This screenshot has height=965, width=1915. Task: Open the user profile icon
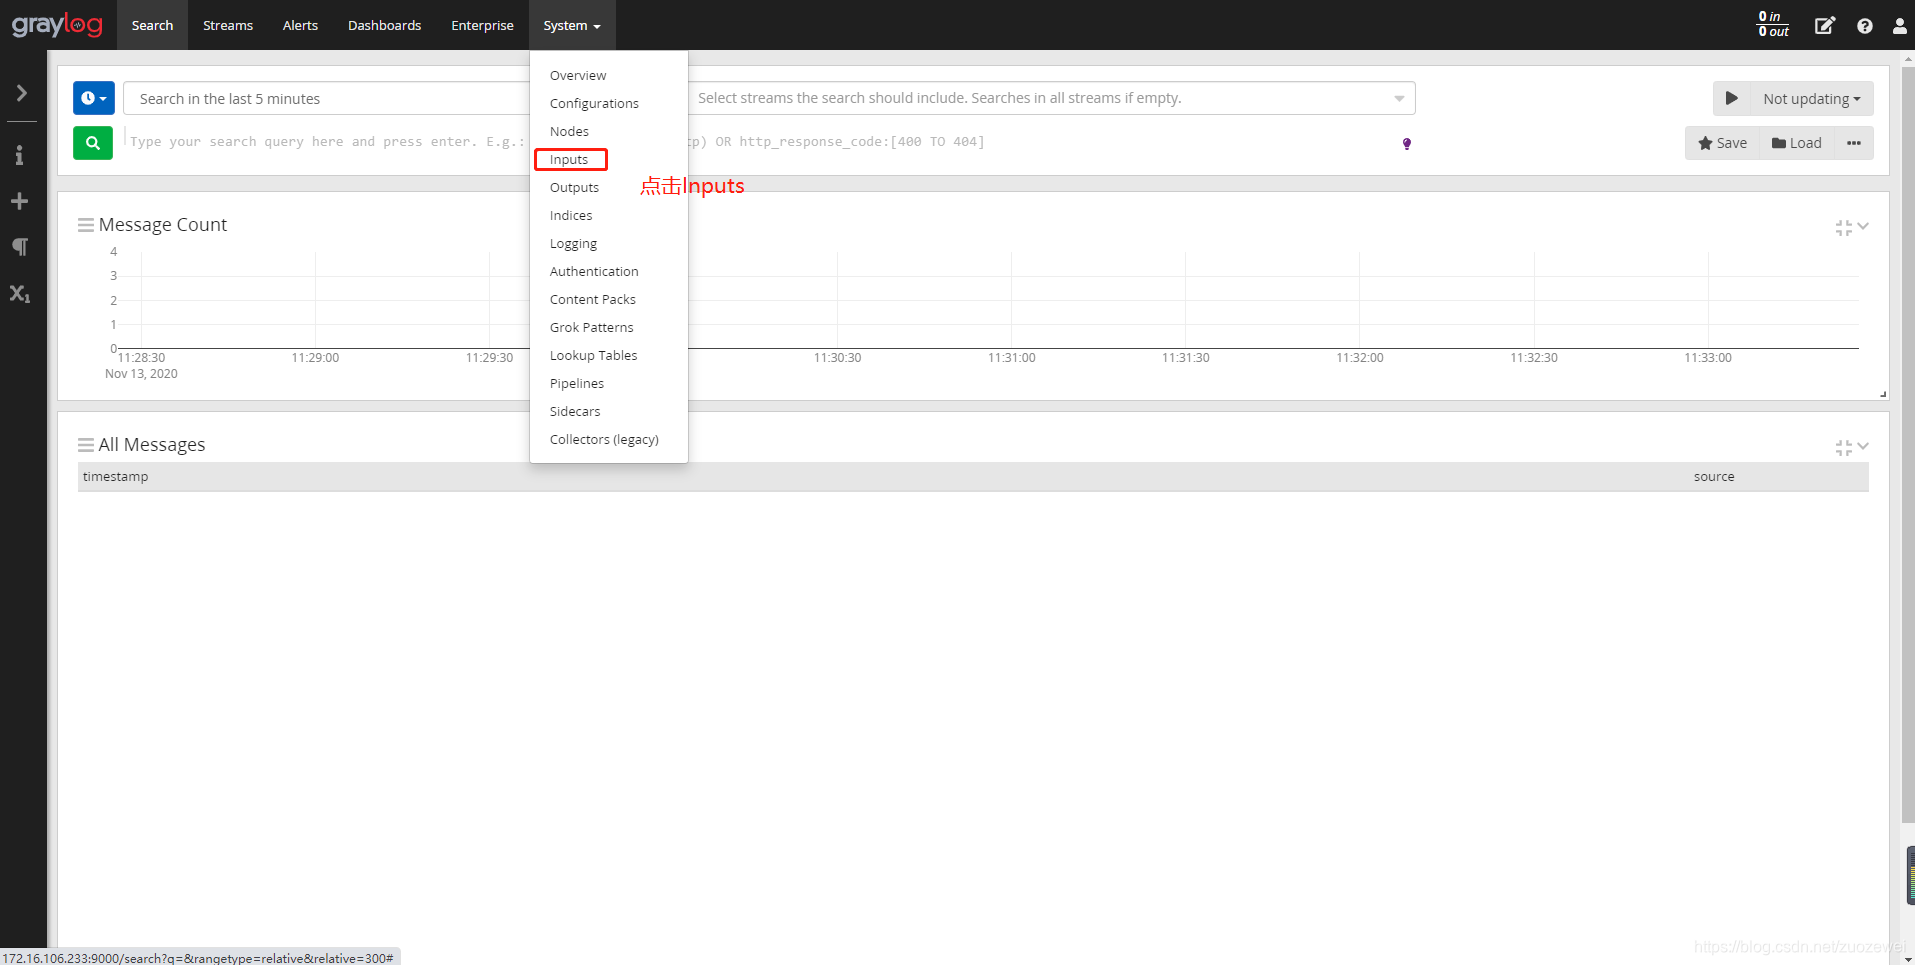tap(1899, 26)
